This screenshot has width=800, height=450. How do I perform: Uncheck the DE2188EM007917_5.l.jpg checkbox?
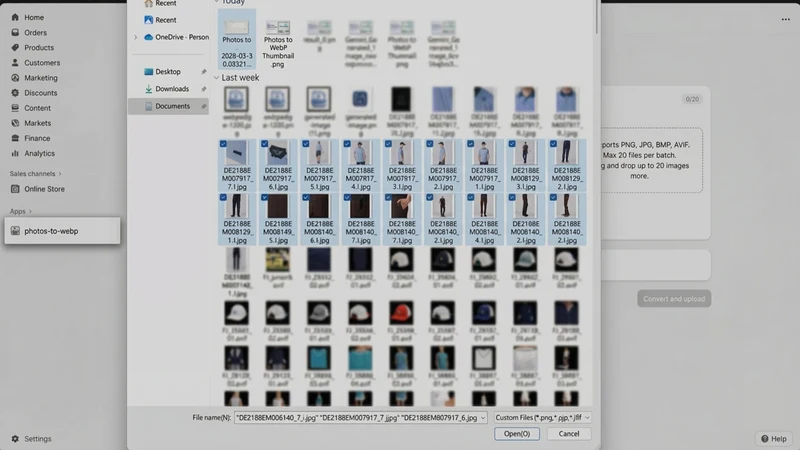tap(306, 144)
